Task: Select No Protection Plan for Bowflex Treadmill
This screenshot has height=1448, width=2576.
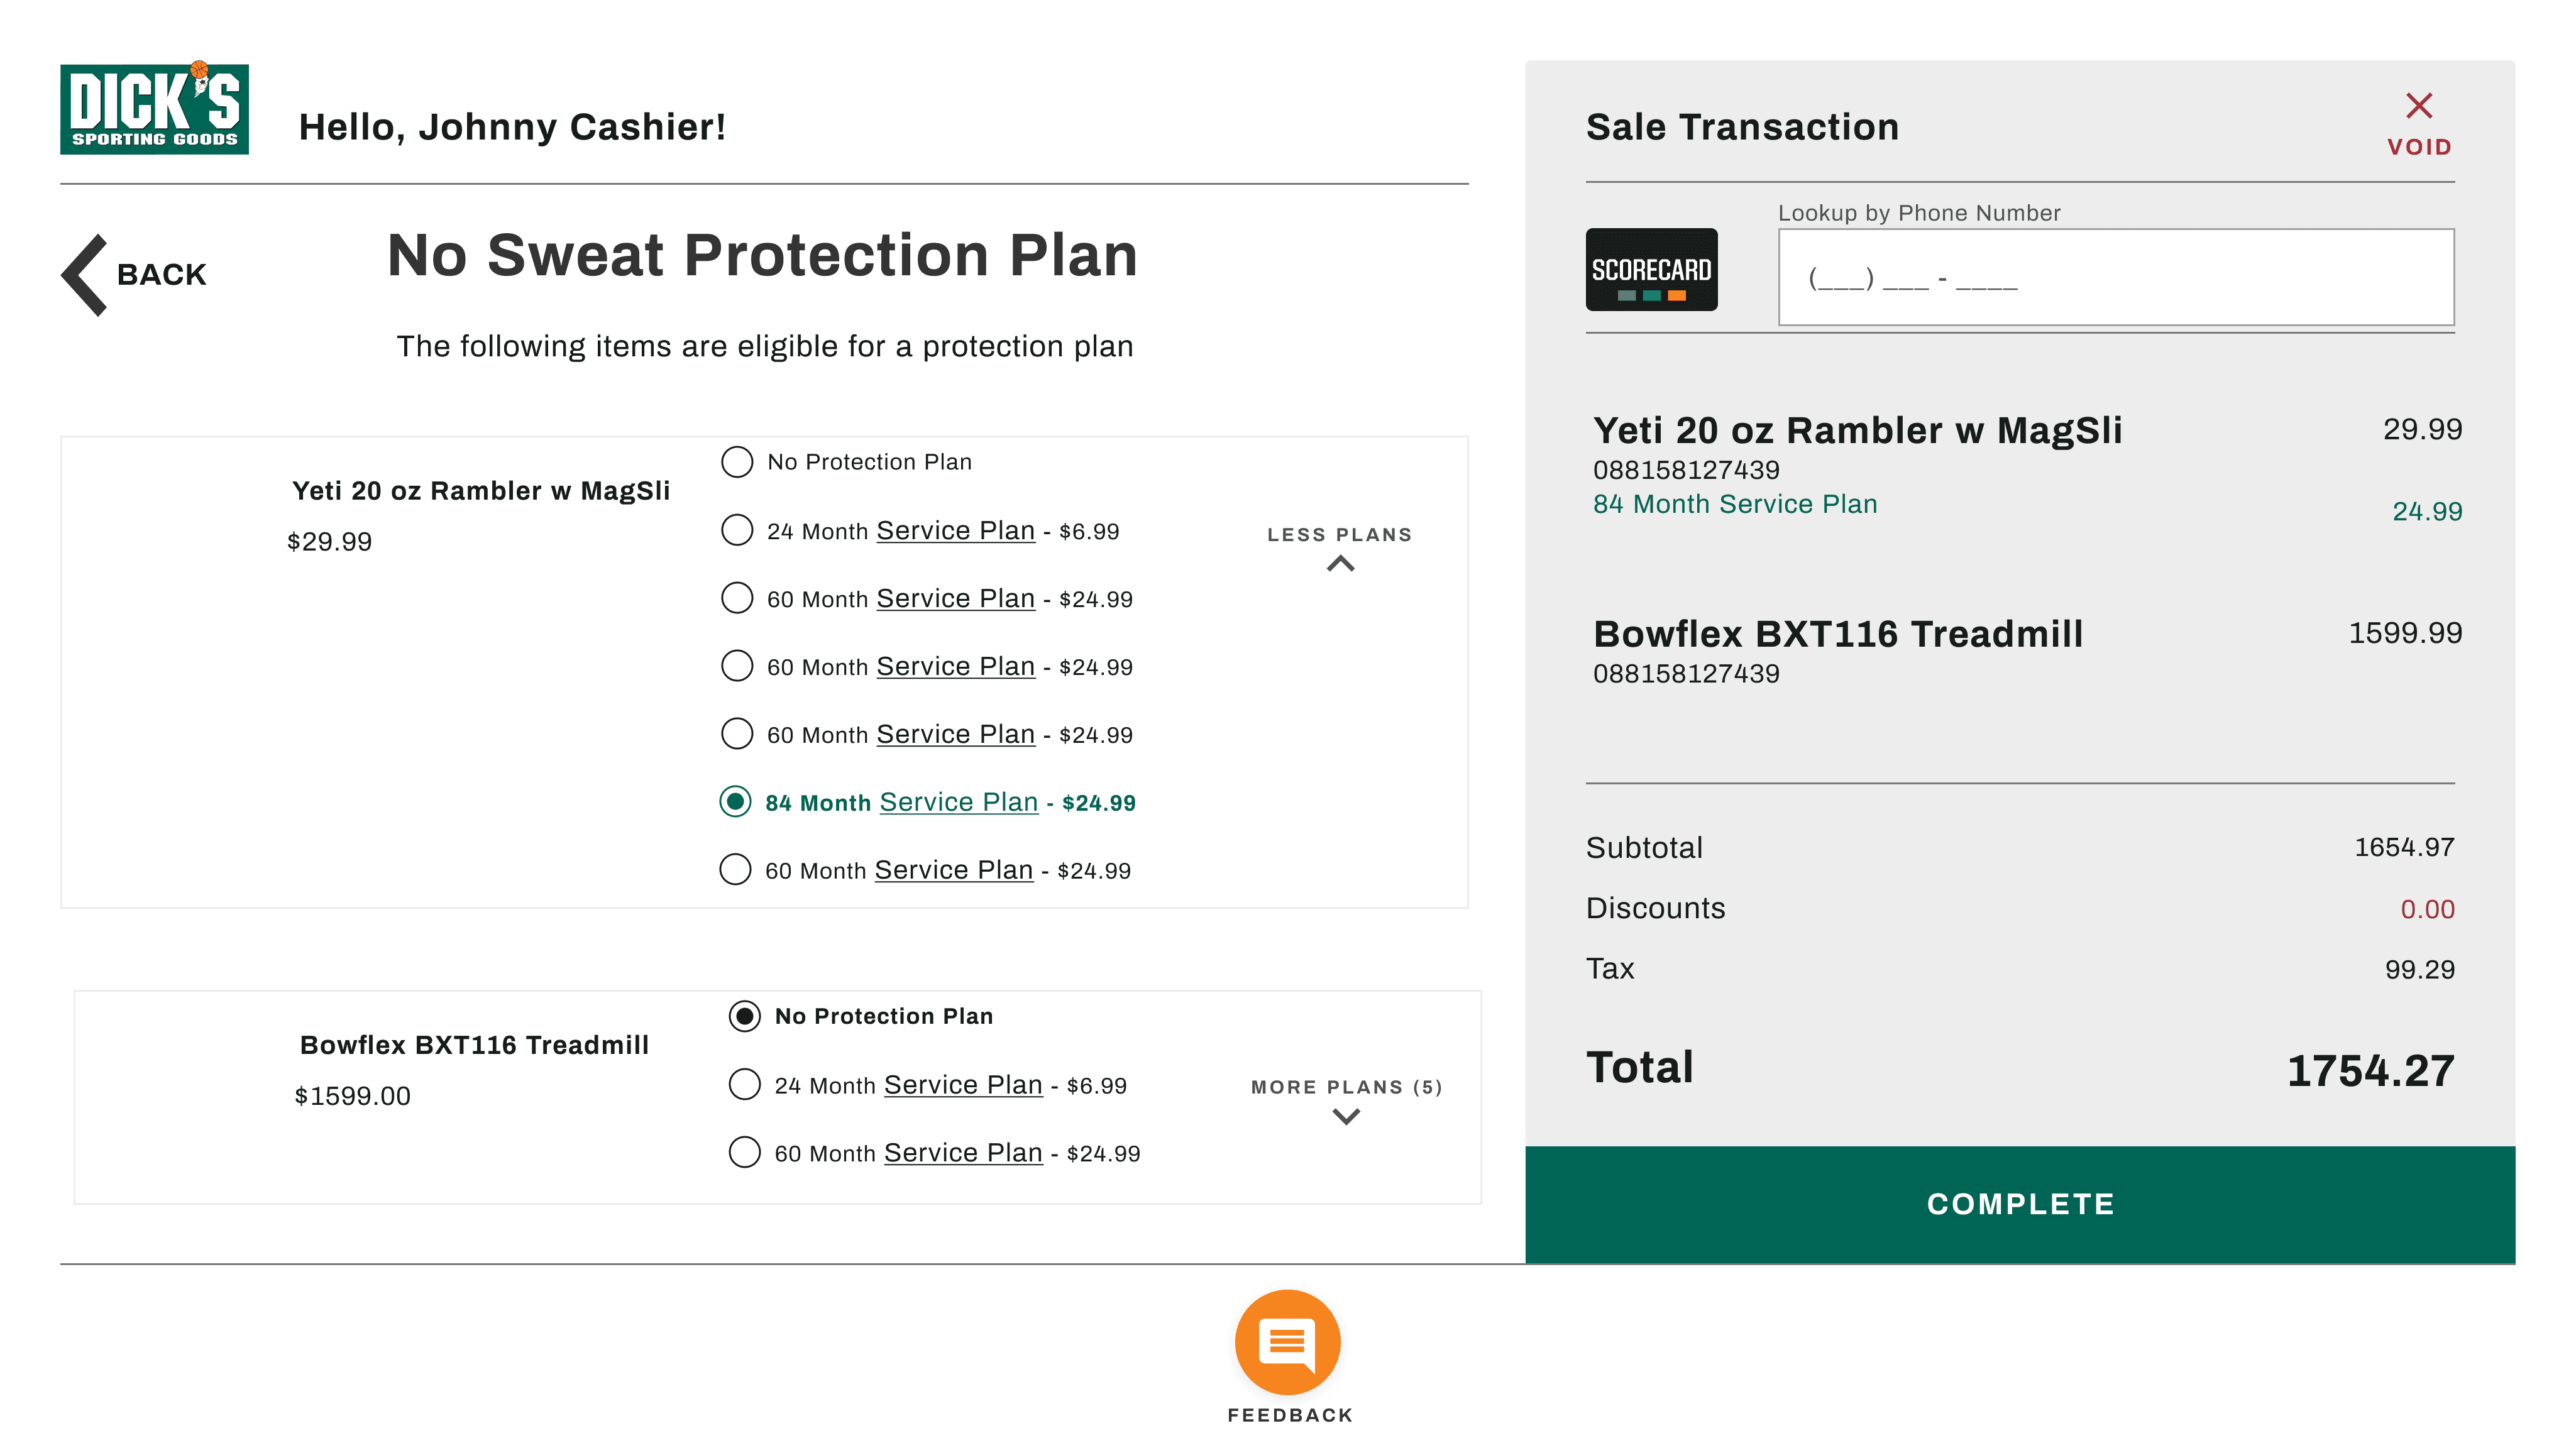Action: [744, 1016]
